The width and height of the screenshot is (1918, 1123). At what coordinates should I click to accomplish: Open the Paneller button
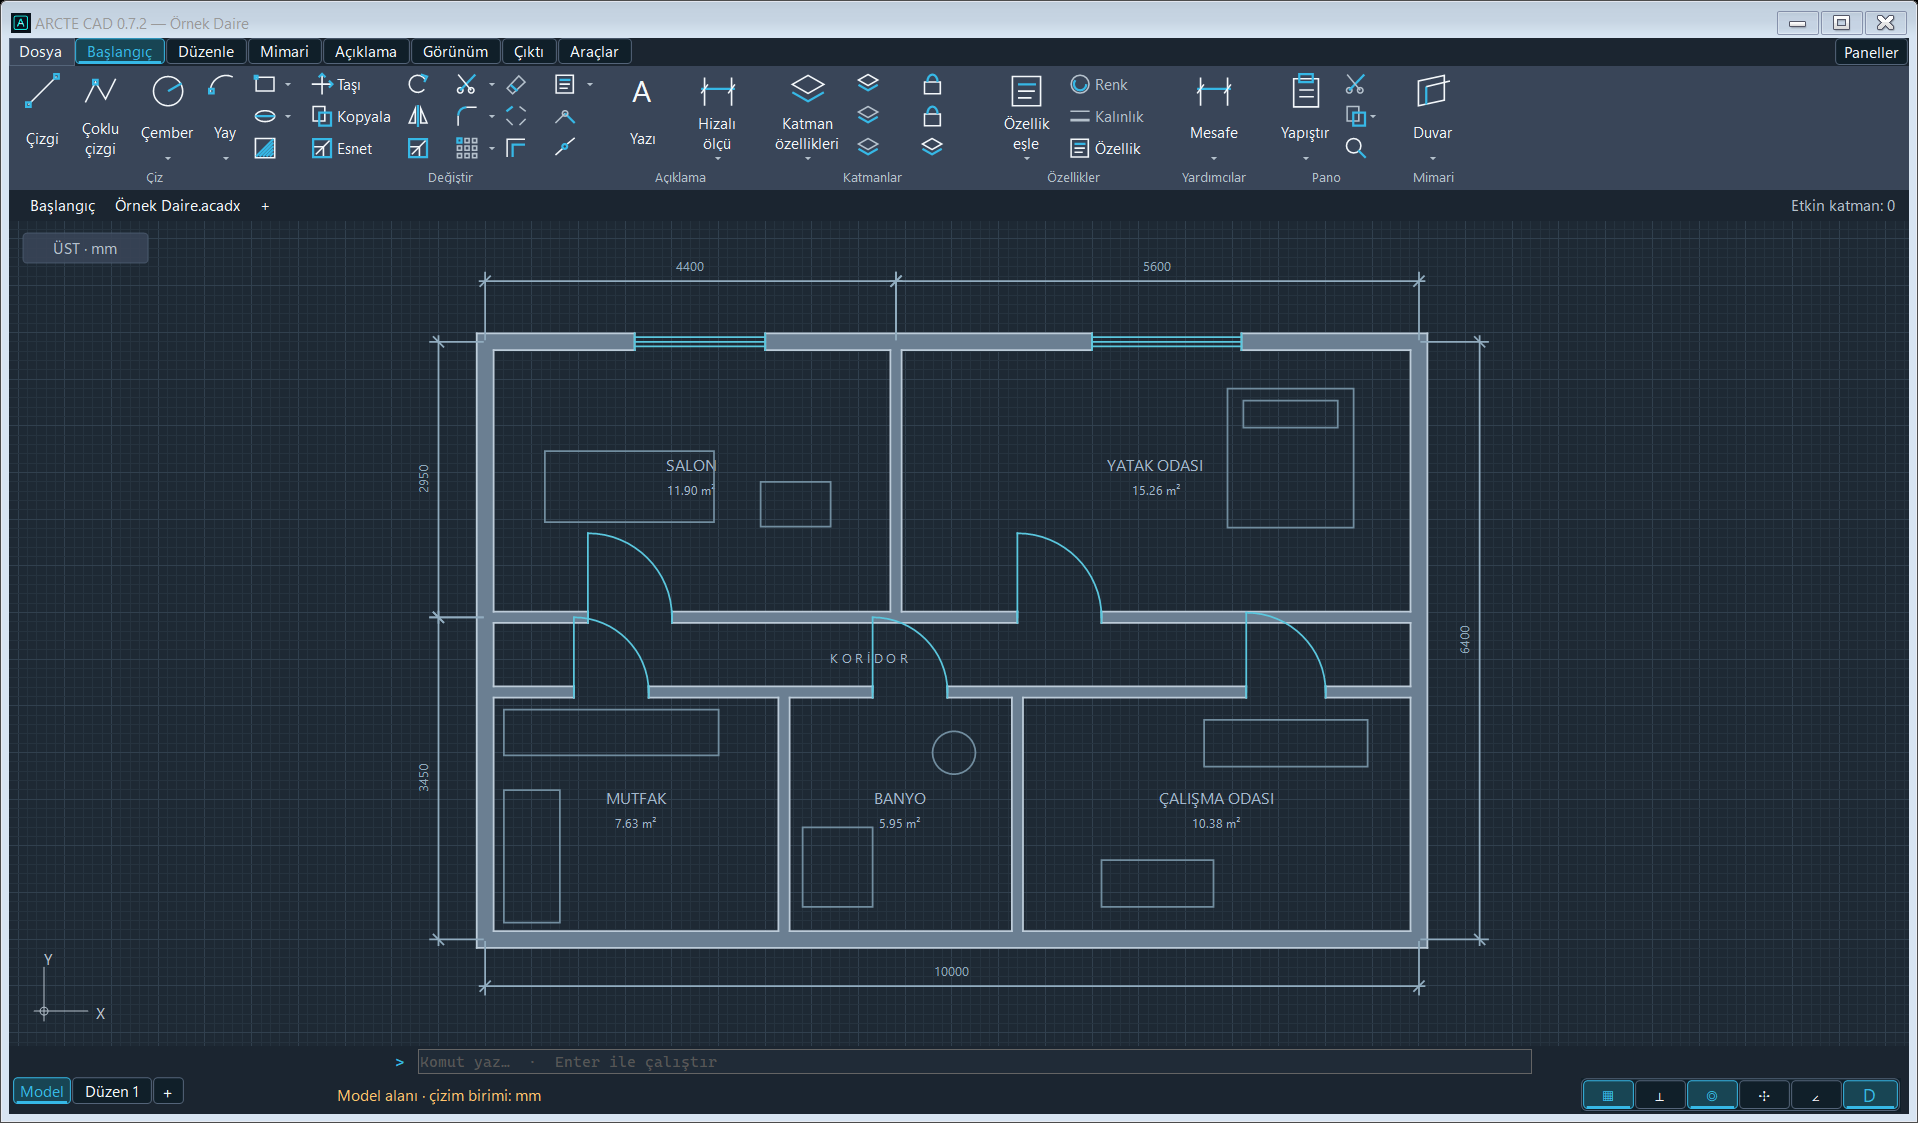[1870, 52]
